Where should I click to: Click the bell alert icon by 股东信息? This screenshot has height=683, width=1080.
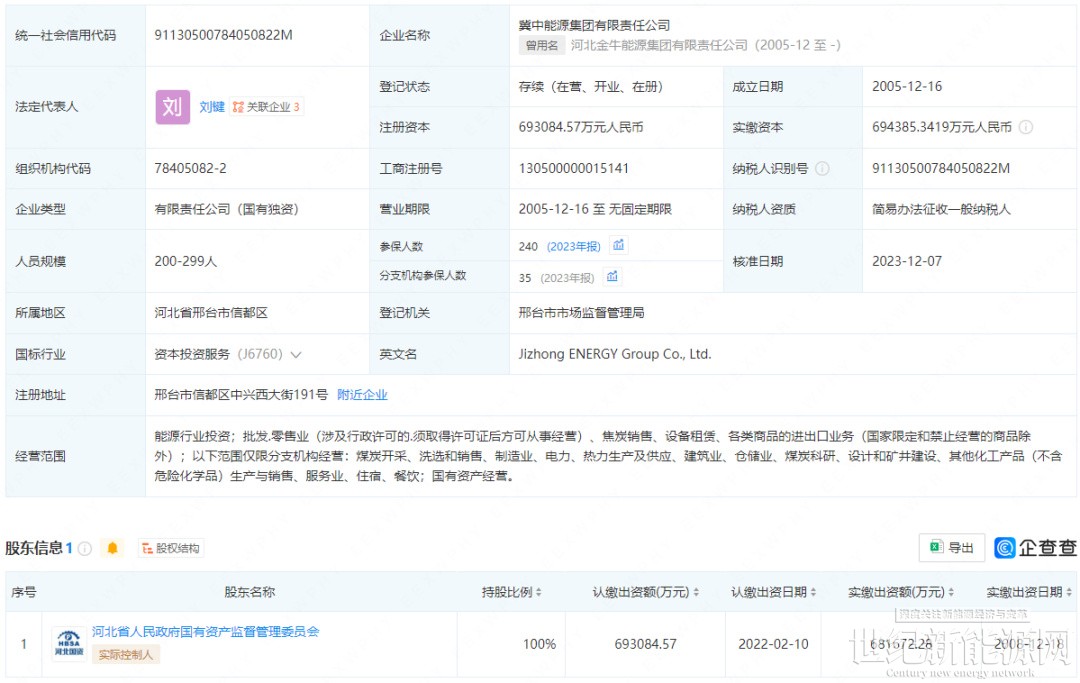[112, 548]
